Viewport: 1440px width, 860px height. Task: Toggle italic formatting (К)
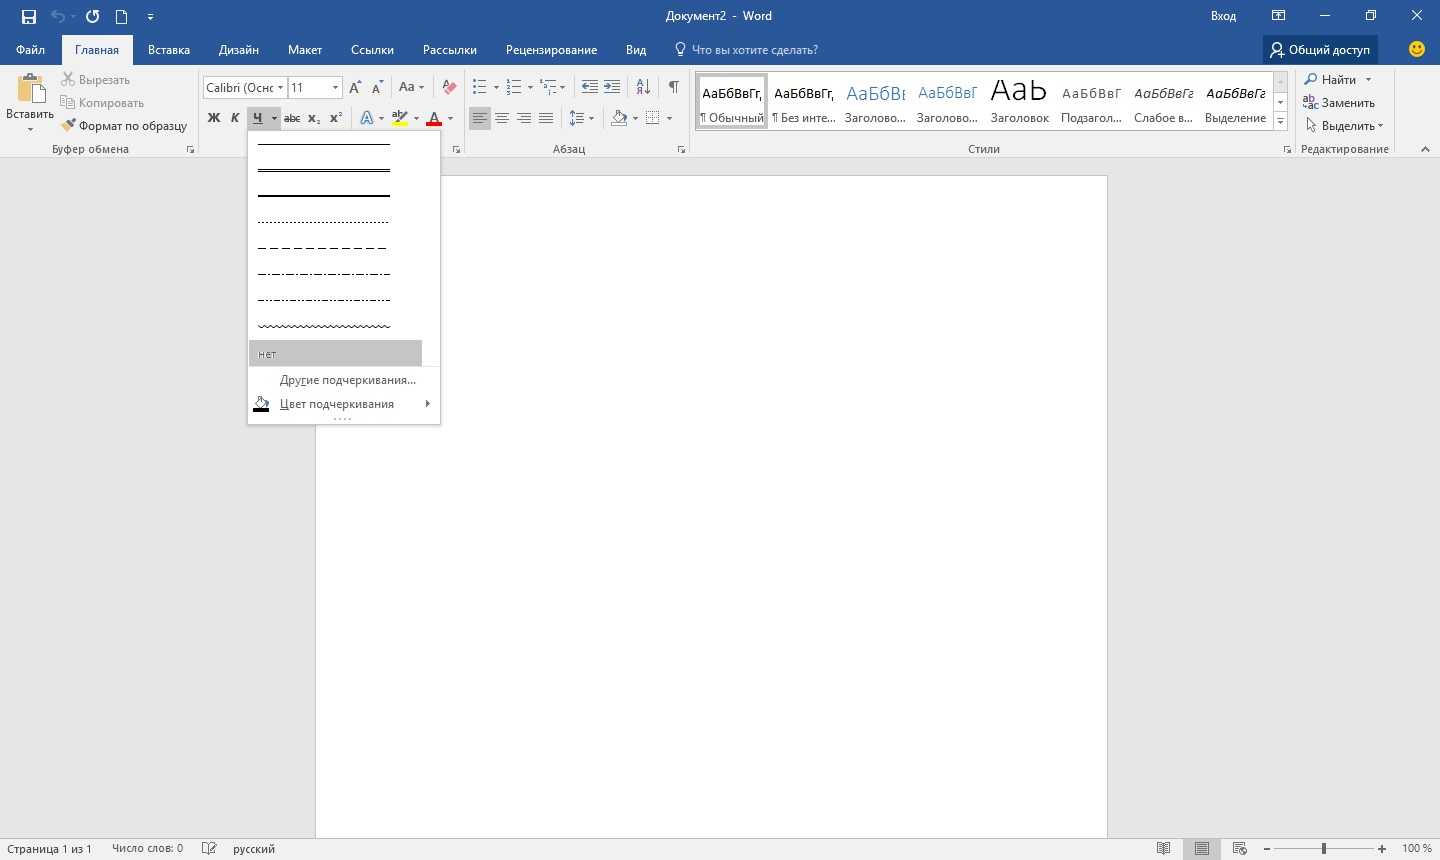point(235,118)
